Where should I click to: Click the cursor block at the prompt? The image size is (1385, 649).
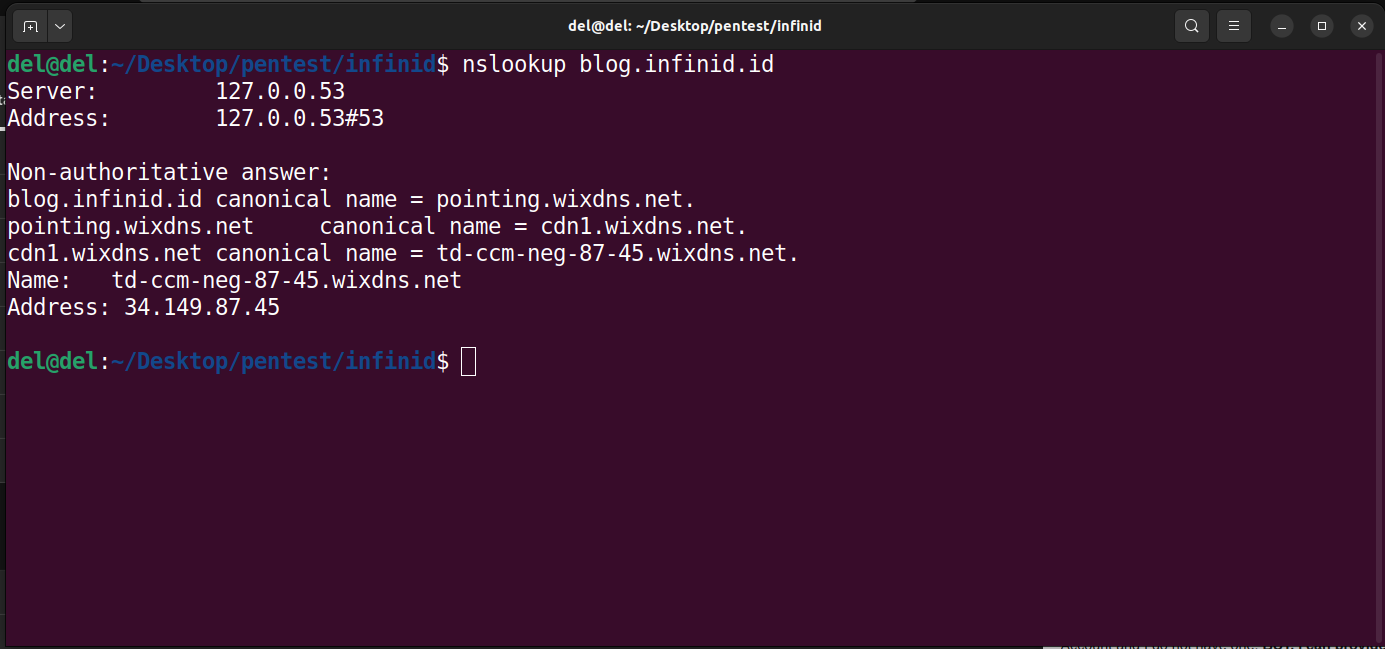coord(468,362)
